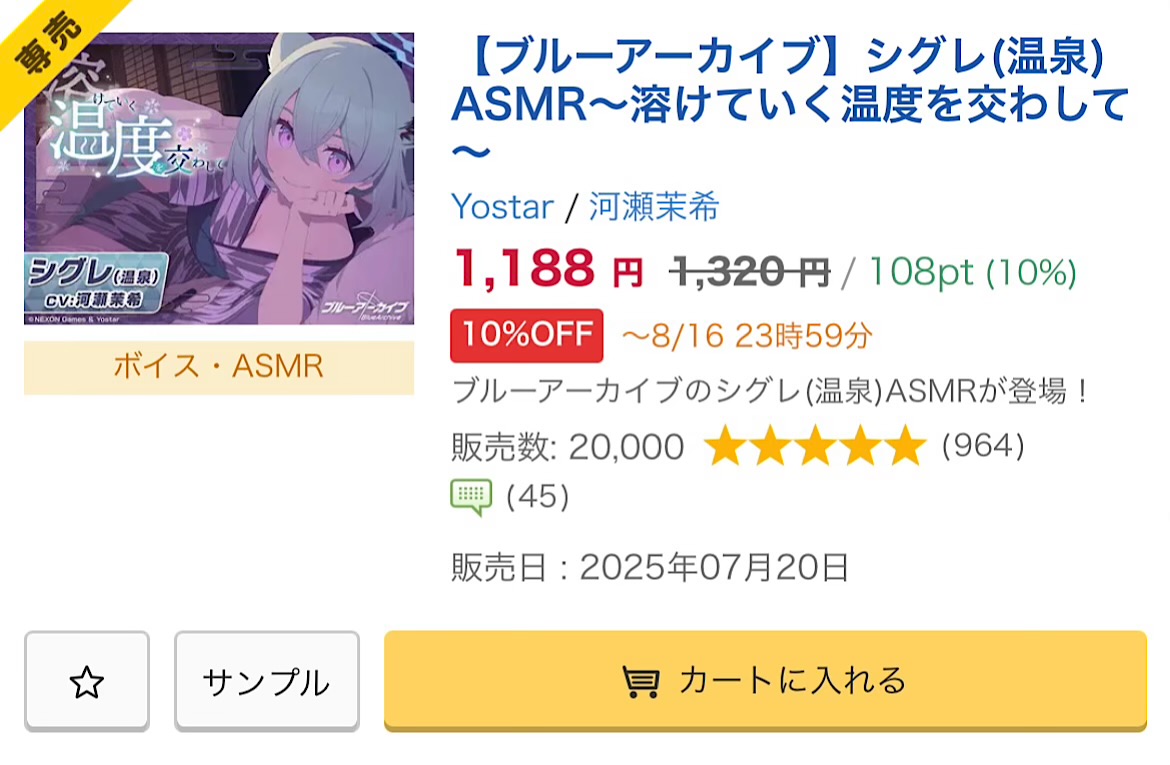1170x765 pixels.
Task: Open the サンプル preview button
Action: coord(266,682)
